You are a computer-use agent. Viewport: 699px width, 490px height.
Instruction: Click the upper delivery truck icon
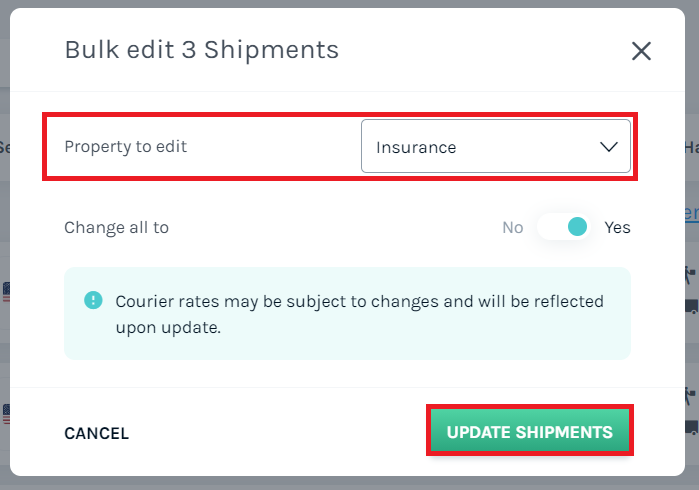692,306
